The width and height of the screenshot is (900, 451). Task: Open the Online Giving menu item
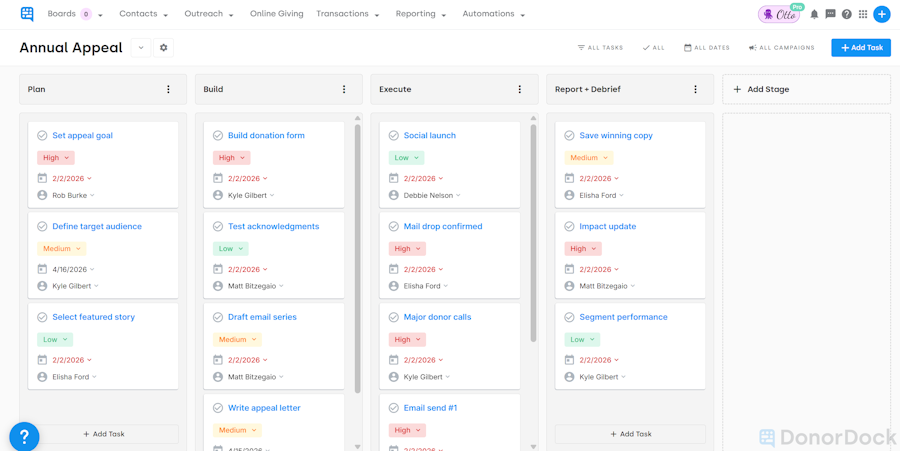(x=276, y=14)
